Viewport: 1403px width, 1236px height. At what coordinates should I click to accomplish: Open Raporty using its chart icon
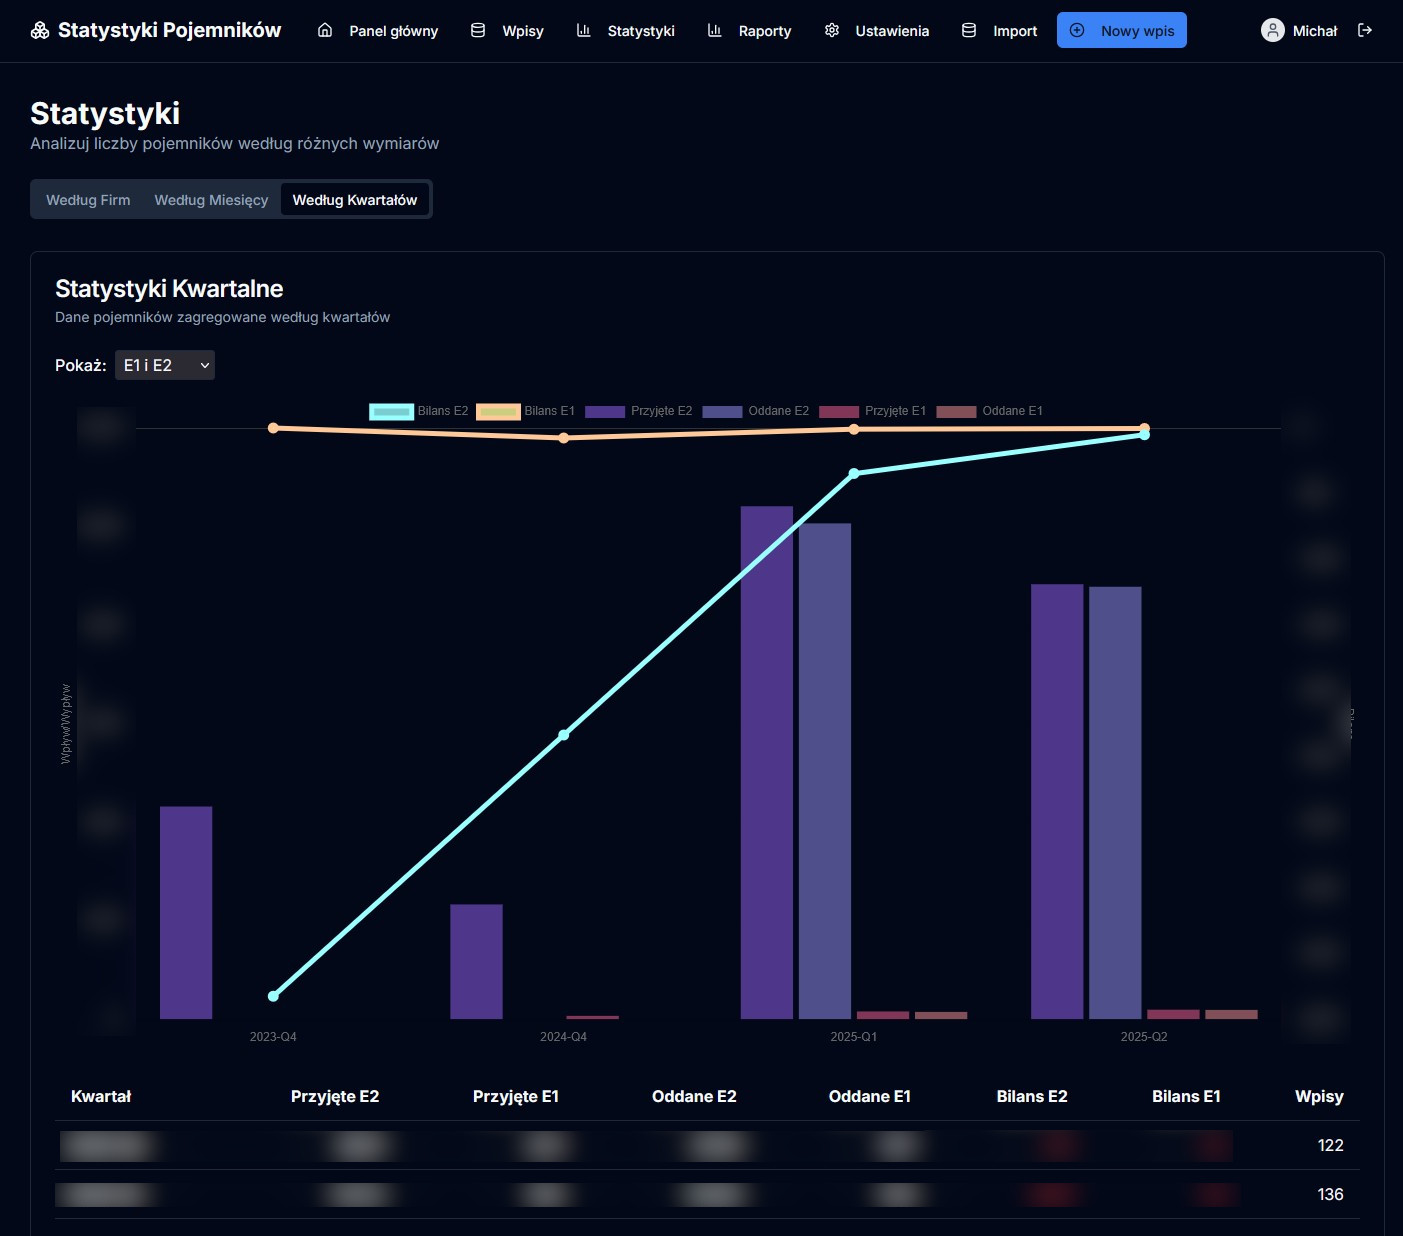tap(714, 30)
